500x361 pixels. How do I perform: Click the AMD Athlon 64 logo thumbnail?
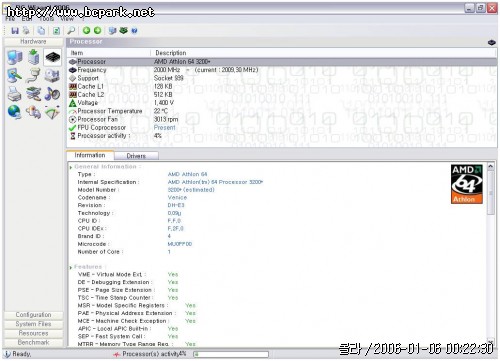coord(467,184)
